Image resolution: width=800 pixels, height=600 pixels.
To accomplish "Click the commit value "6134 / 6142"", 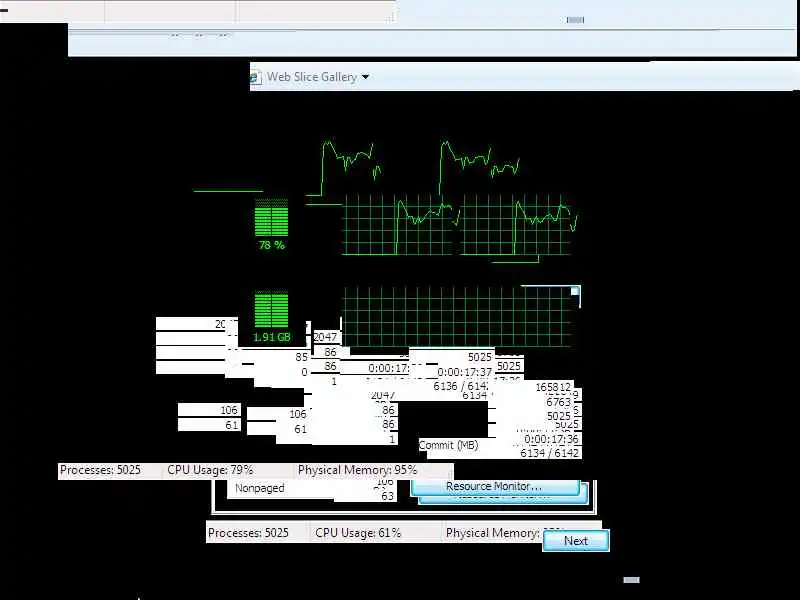I will (x=549, y=453).
